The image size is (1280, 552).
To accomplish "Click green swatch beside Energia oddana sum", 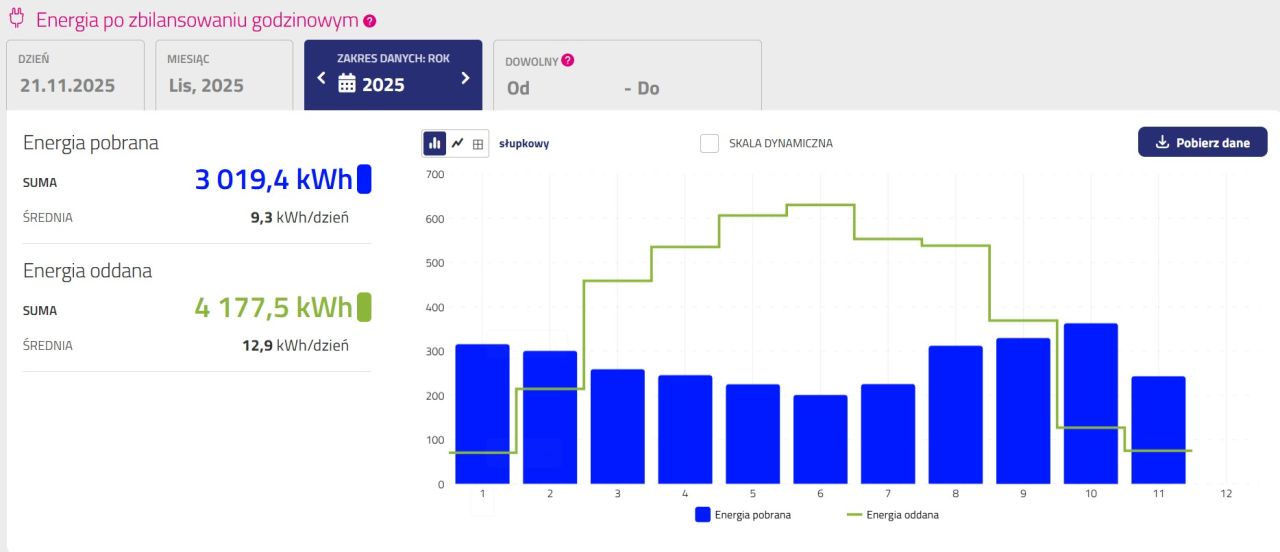I will pyautogui.click(x=364, y=307).
